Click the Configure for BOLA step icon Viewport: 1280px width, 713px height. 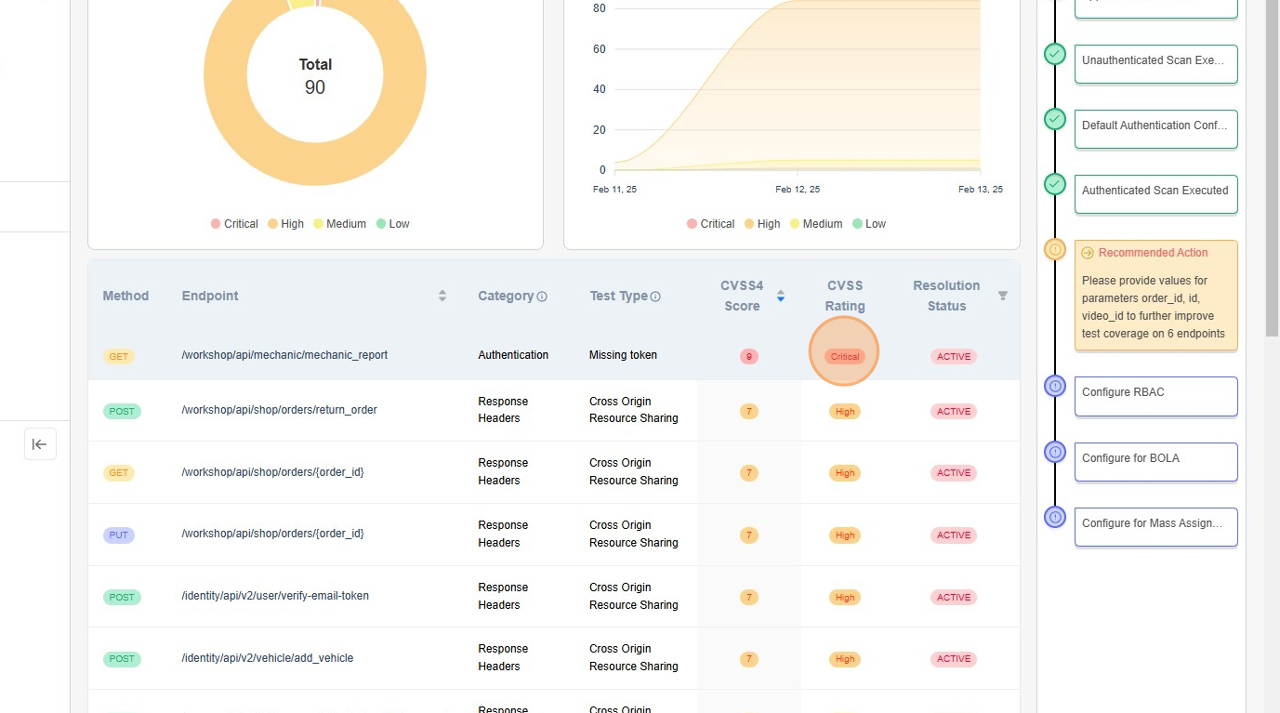pyautogui.click(x=1055, y=452)
